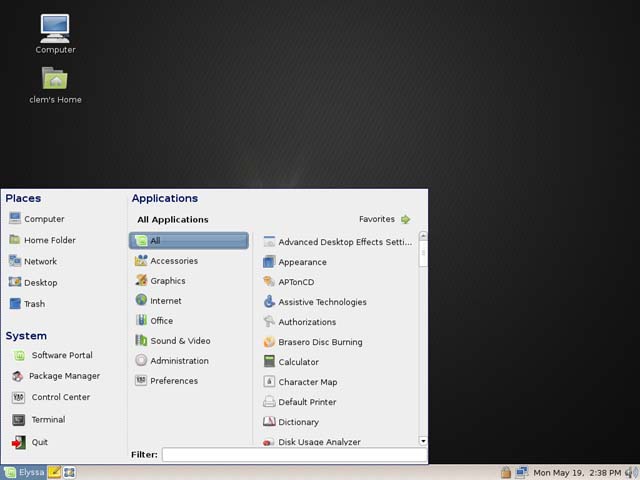The width and height of the screenshot is (640, 480).
Task: Click Quit in System section
Action: coord(29,442)
